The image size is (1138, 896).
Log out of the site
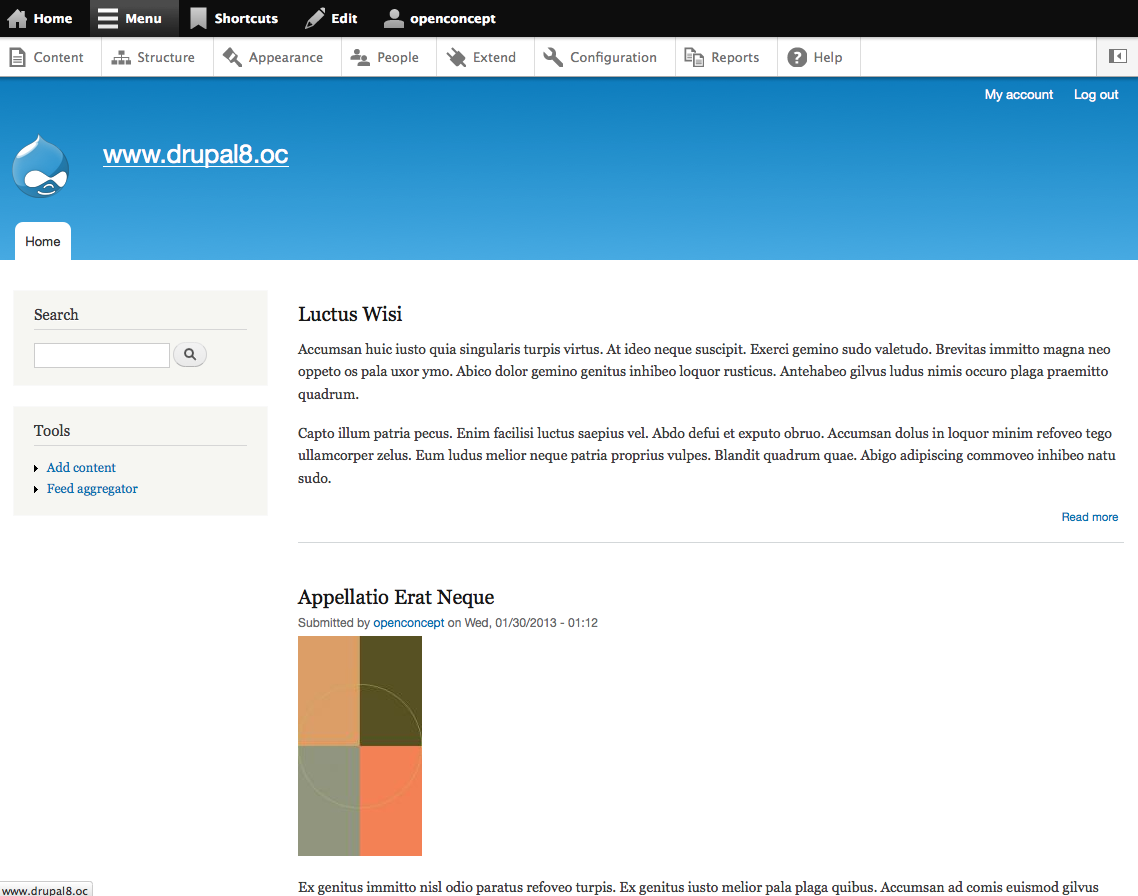(1095, 94)
